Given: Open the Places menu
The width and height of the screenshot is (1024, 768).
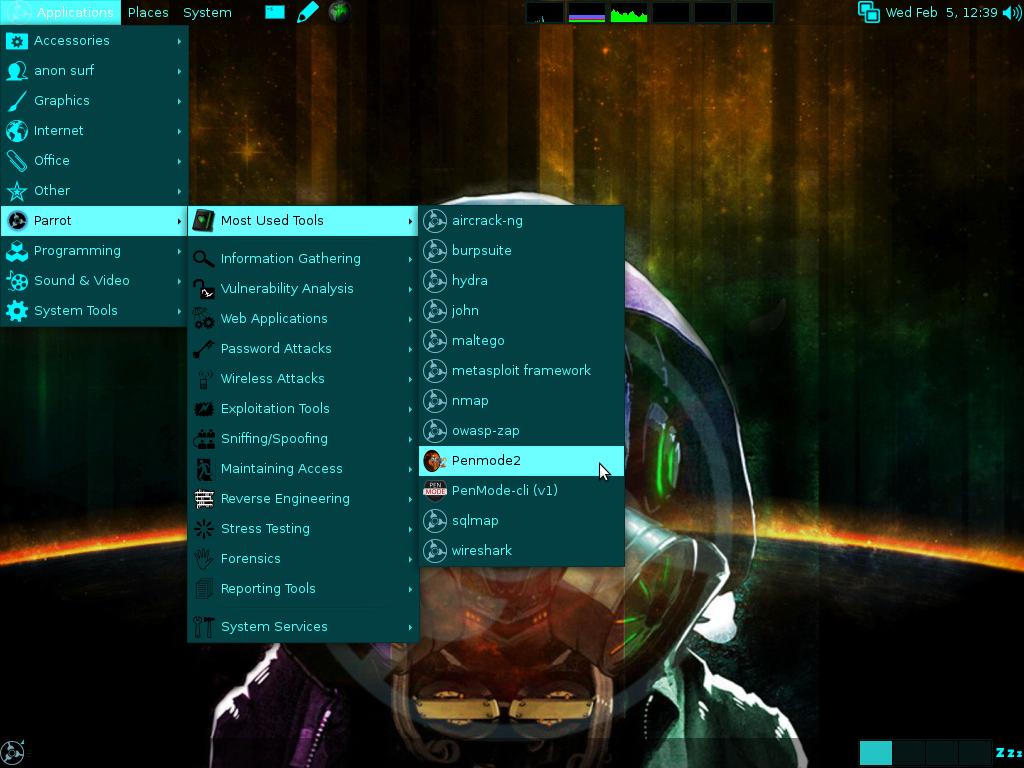Looking at the screenshot, I should click(x=147, y=12).
